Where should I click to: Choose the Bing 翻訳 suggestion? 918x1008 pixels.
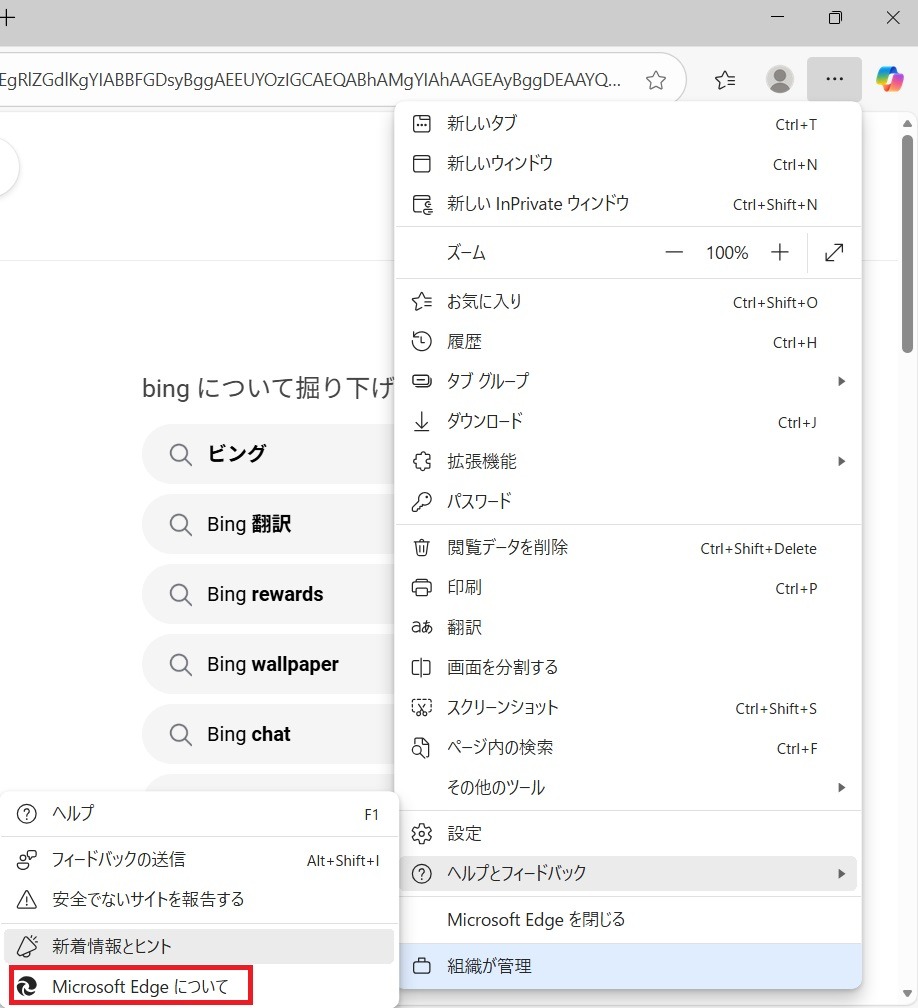pyautogui.click(x=249, y=524)
